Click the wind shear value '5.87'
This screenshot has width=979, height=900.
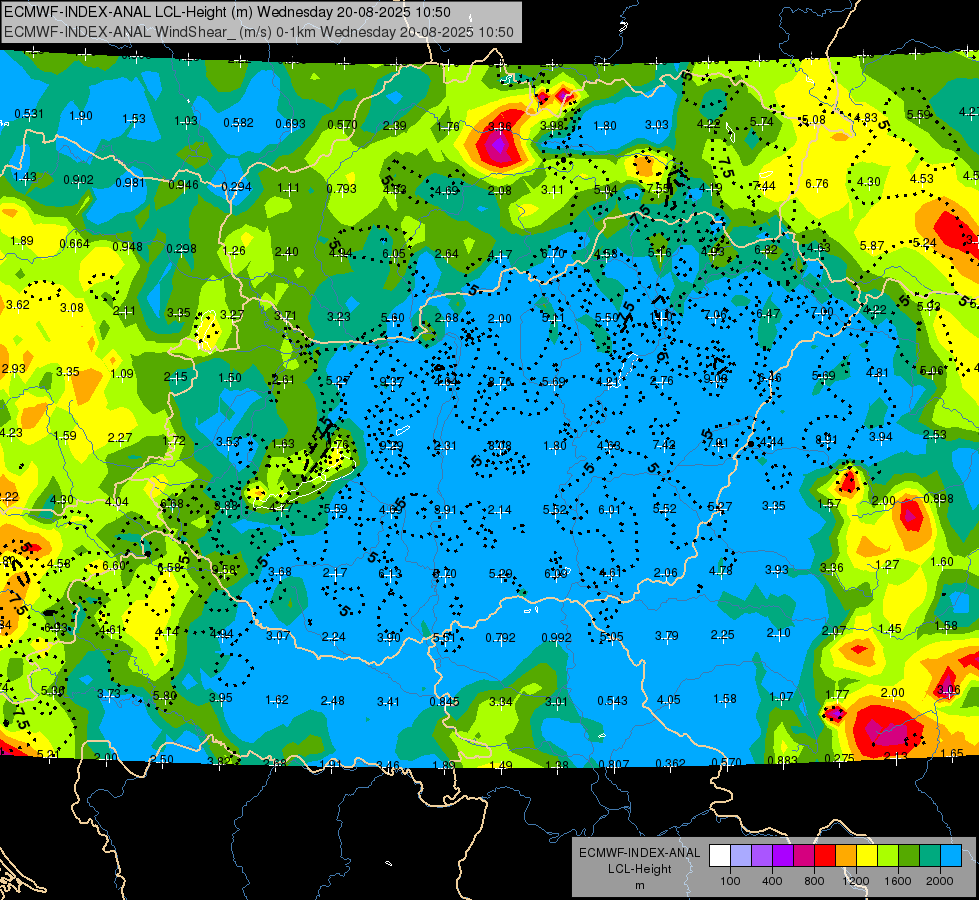coord(872,246)
